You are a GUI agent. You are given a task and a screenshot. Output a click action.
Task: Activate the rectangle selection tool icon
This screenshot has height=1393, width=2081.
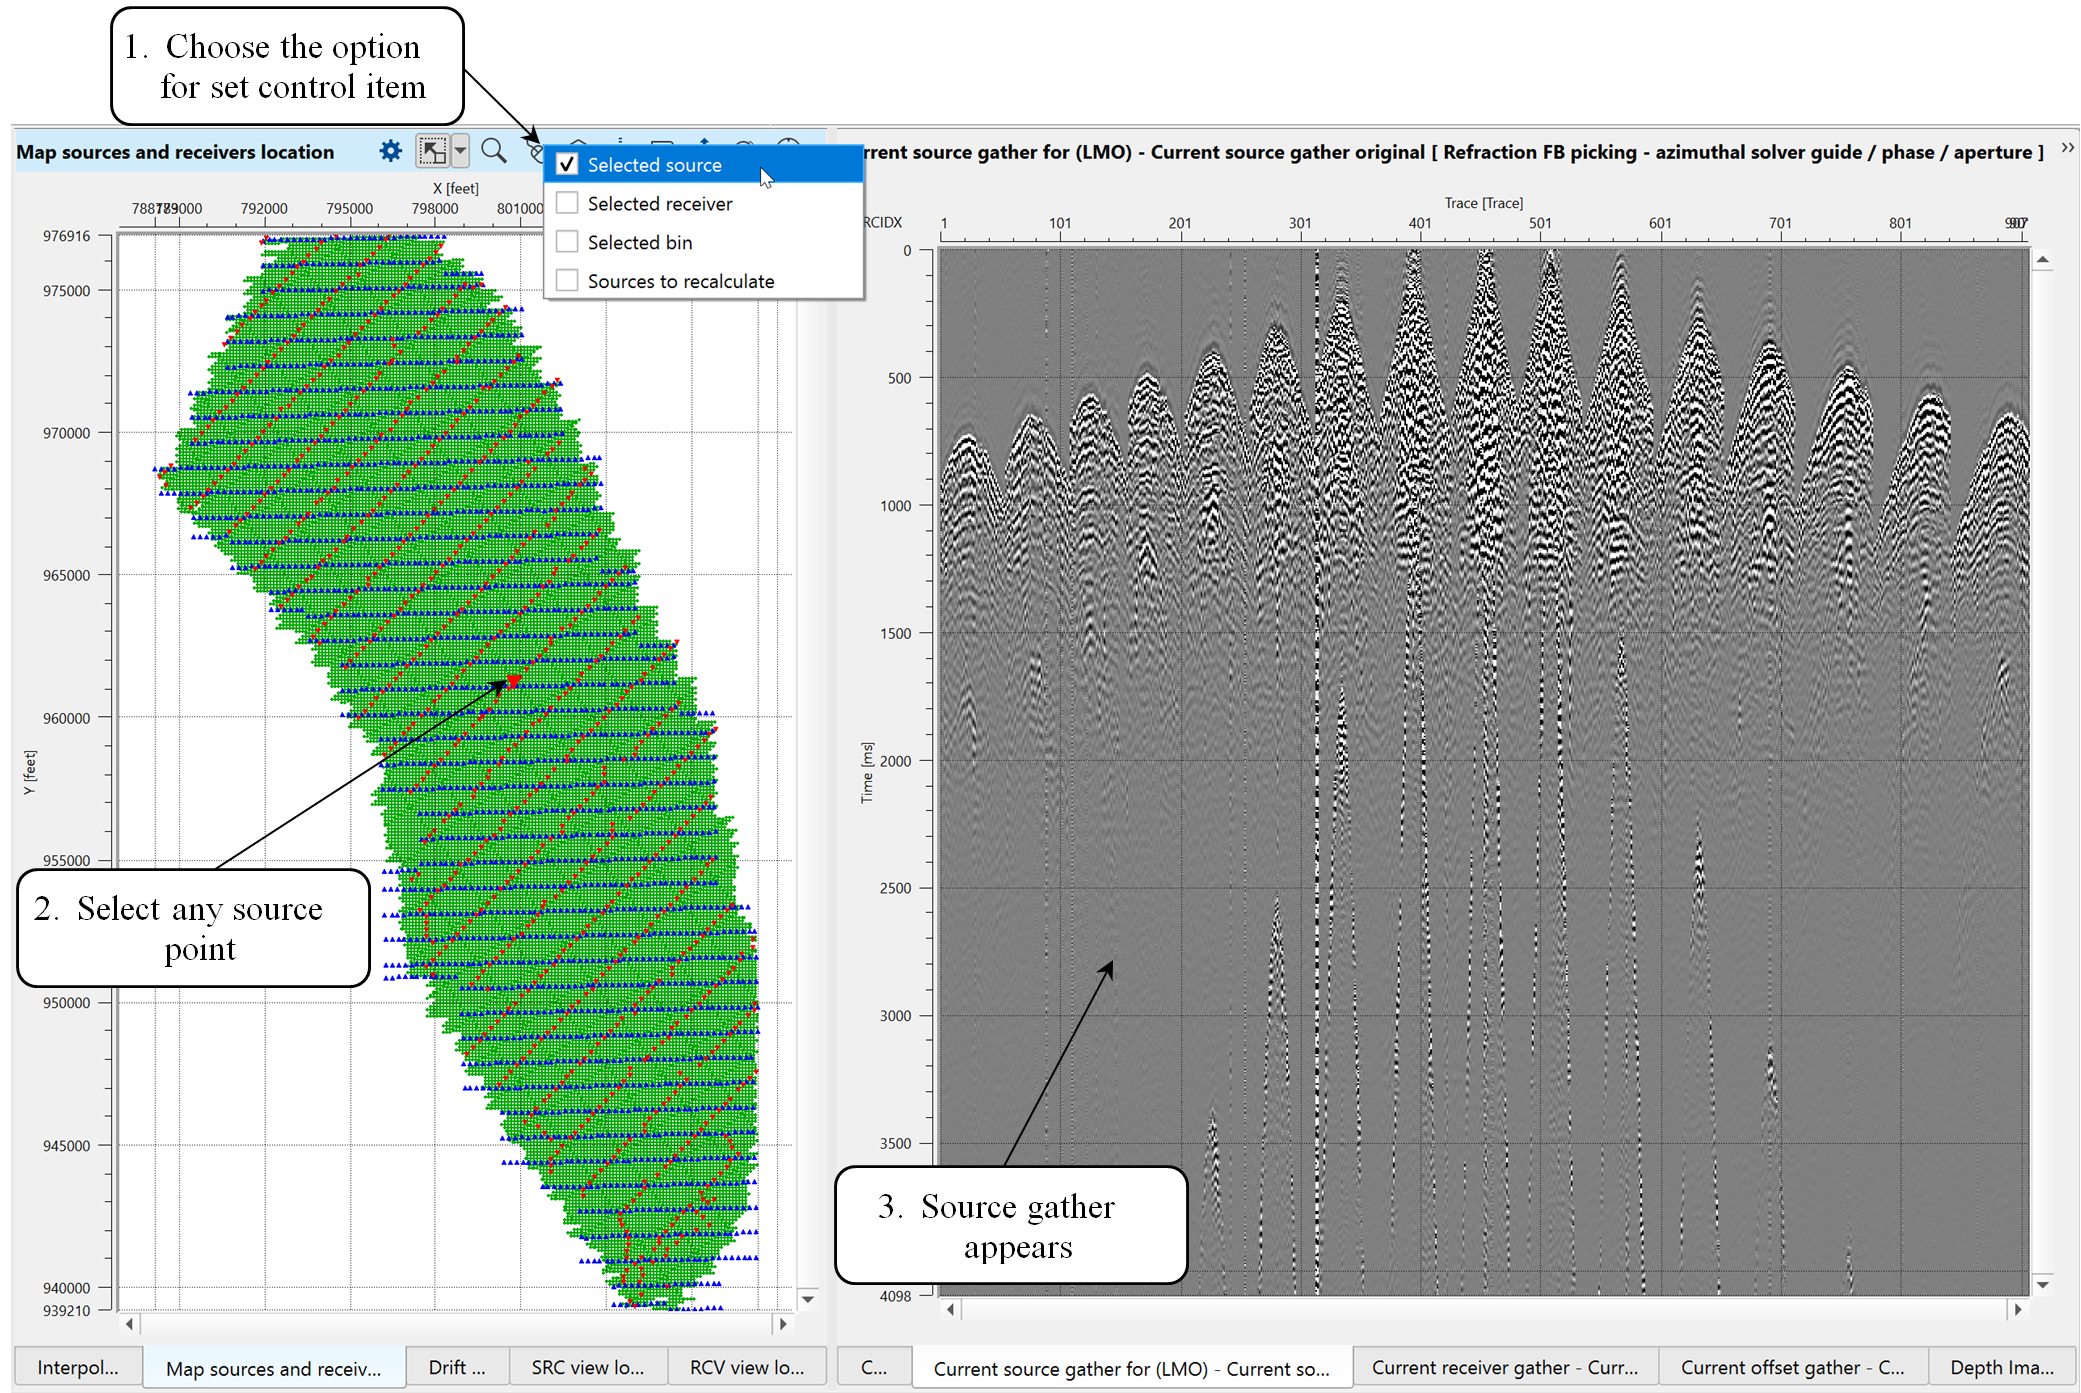click(432, 151)
